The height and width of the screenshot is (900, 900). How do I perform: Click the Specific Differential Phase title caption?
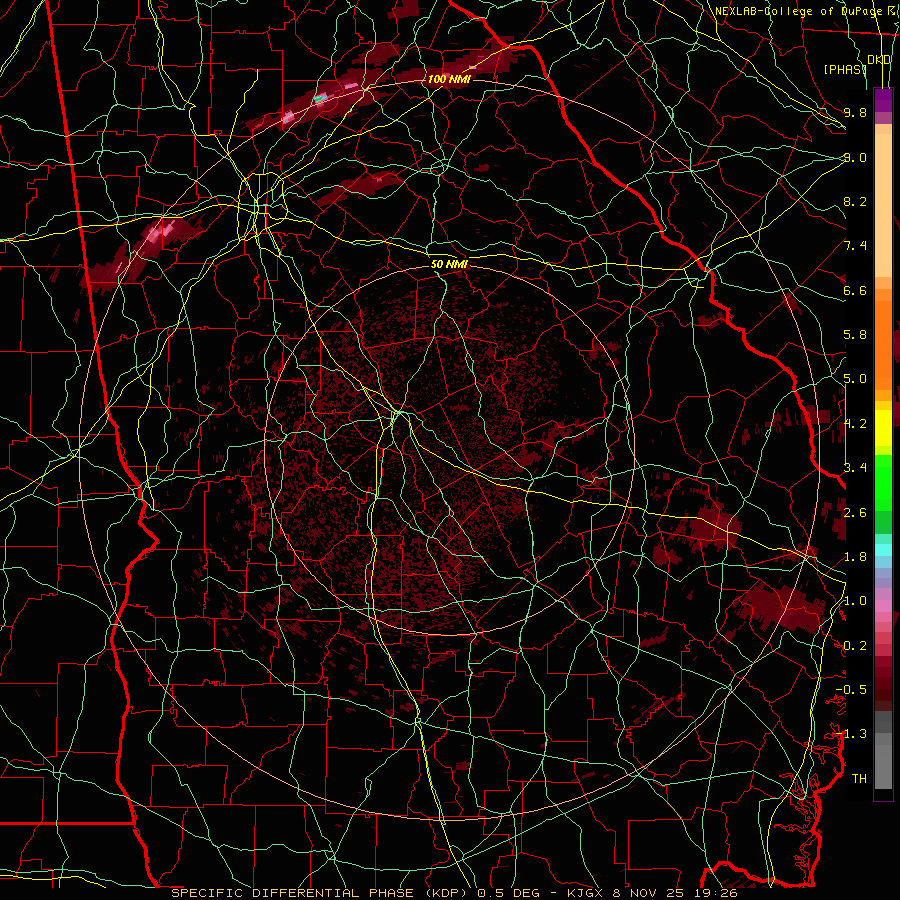pos(454,893)
